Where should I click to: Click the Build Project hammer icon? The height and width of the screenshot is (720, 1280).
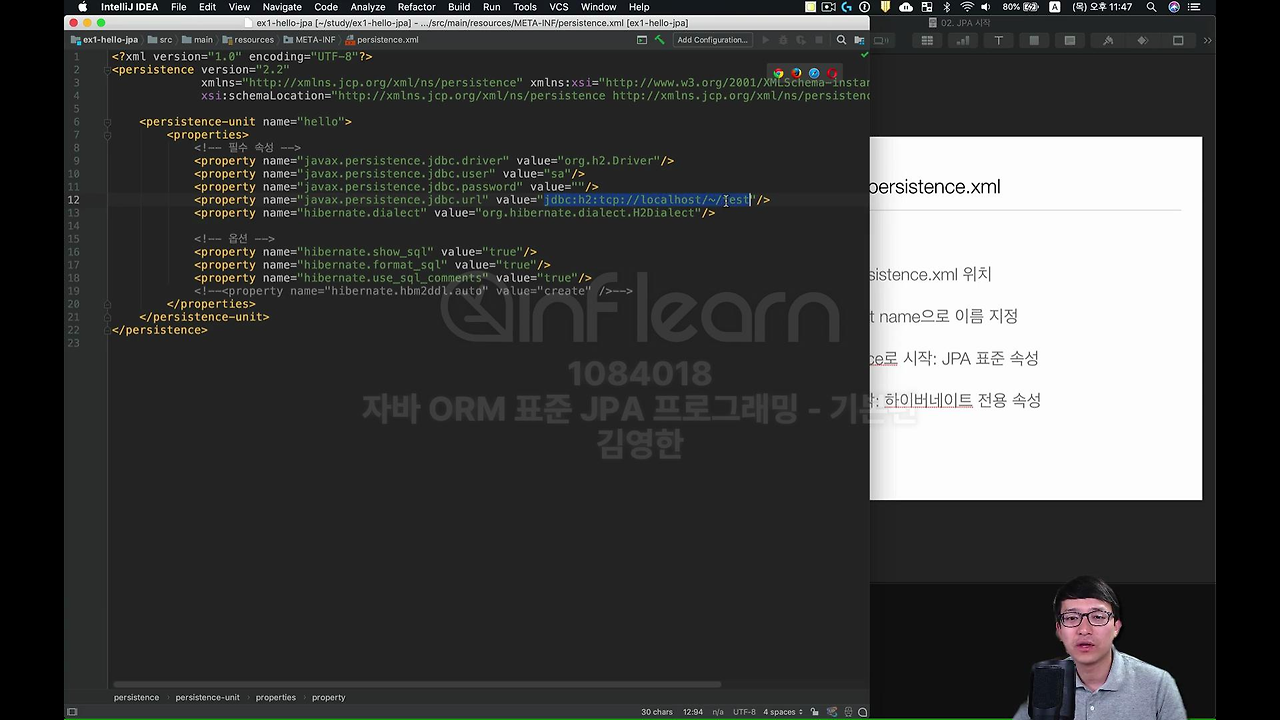point(659,40)
